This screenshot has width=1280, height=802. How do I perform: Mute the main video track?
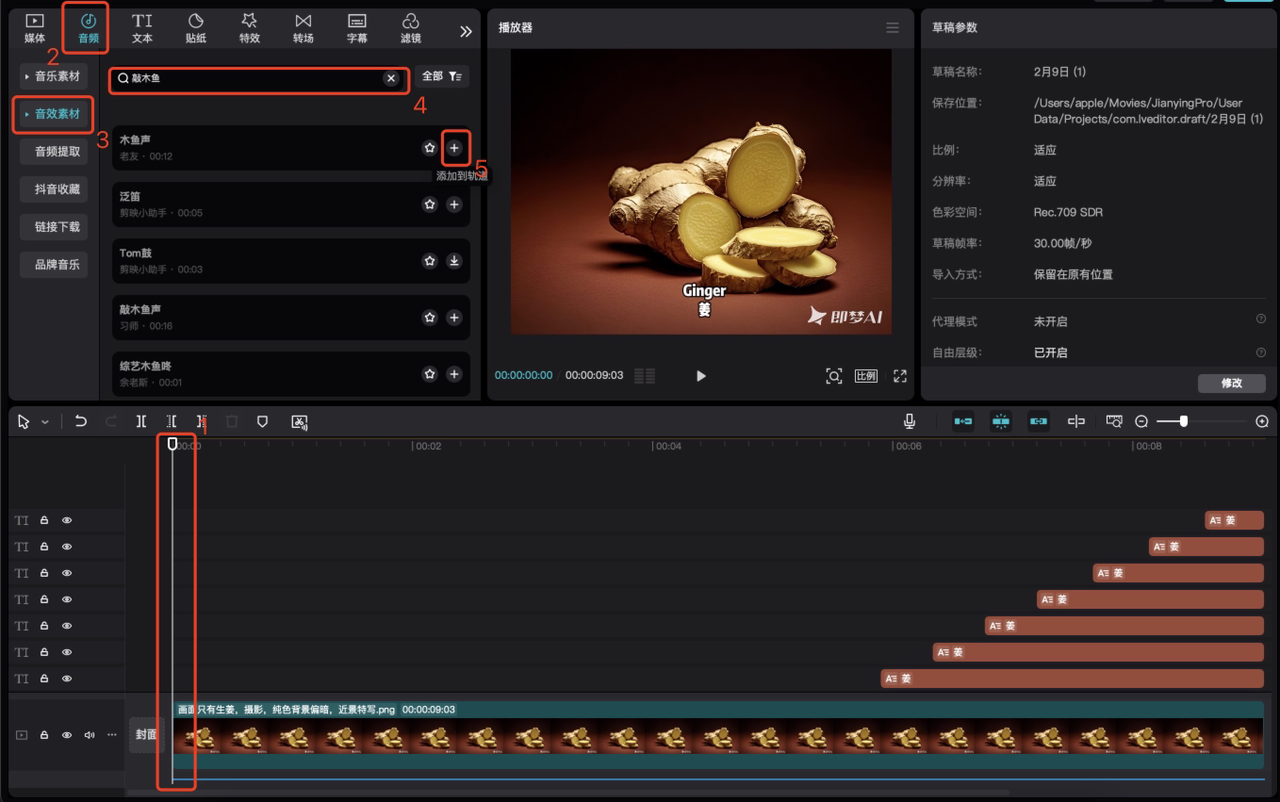89,735
